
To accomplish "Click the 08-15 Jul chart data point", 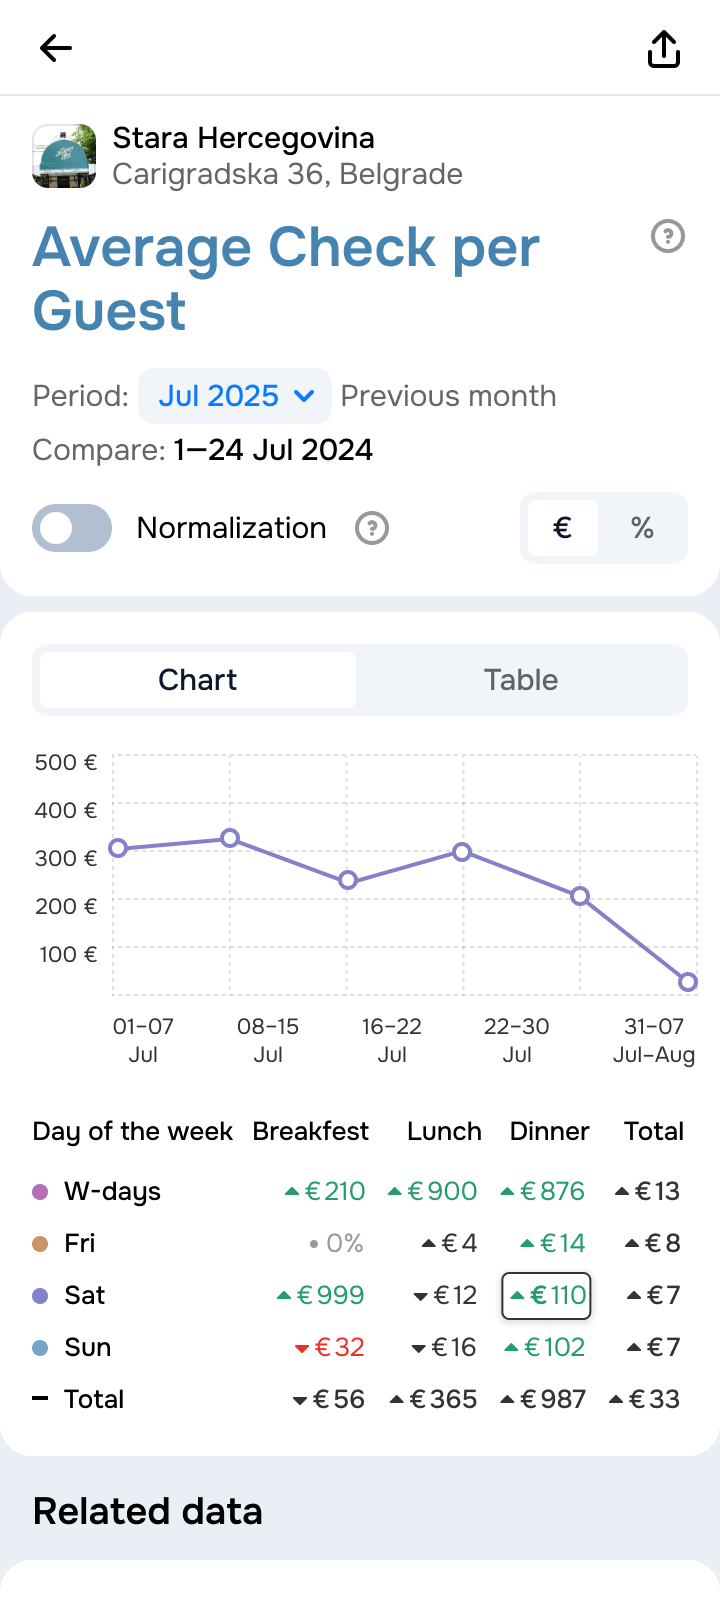I will click(230, 838).
